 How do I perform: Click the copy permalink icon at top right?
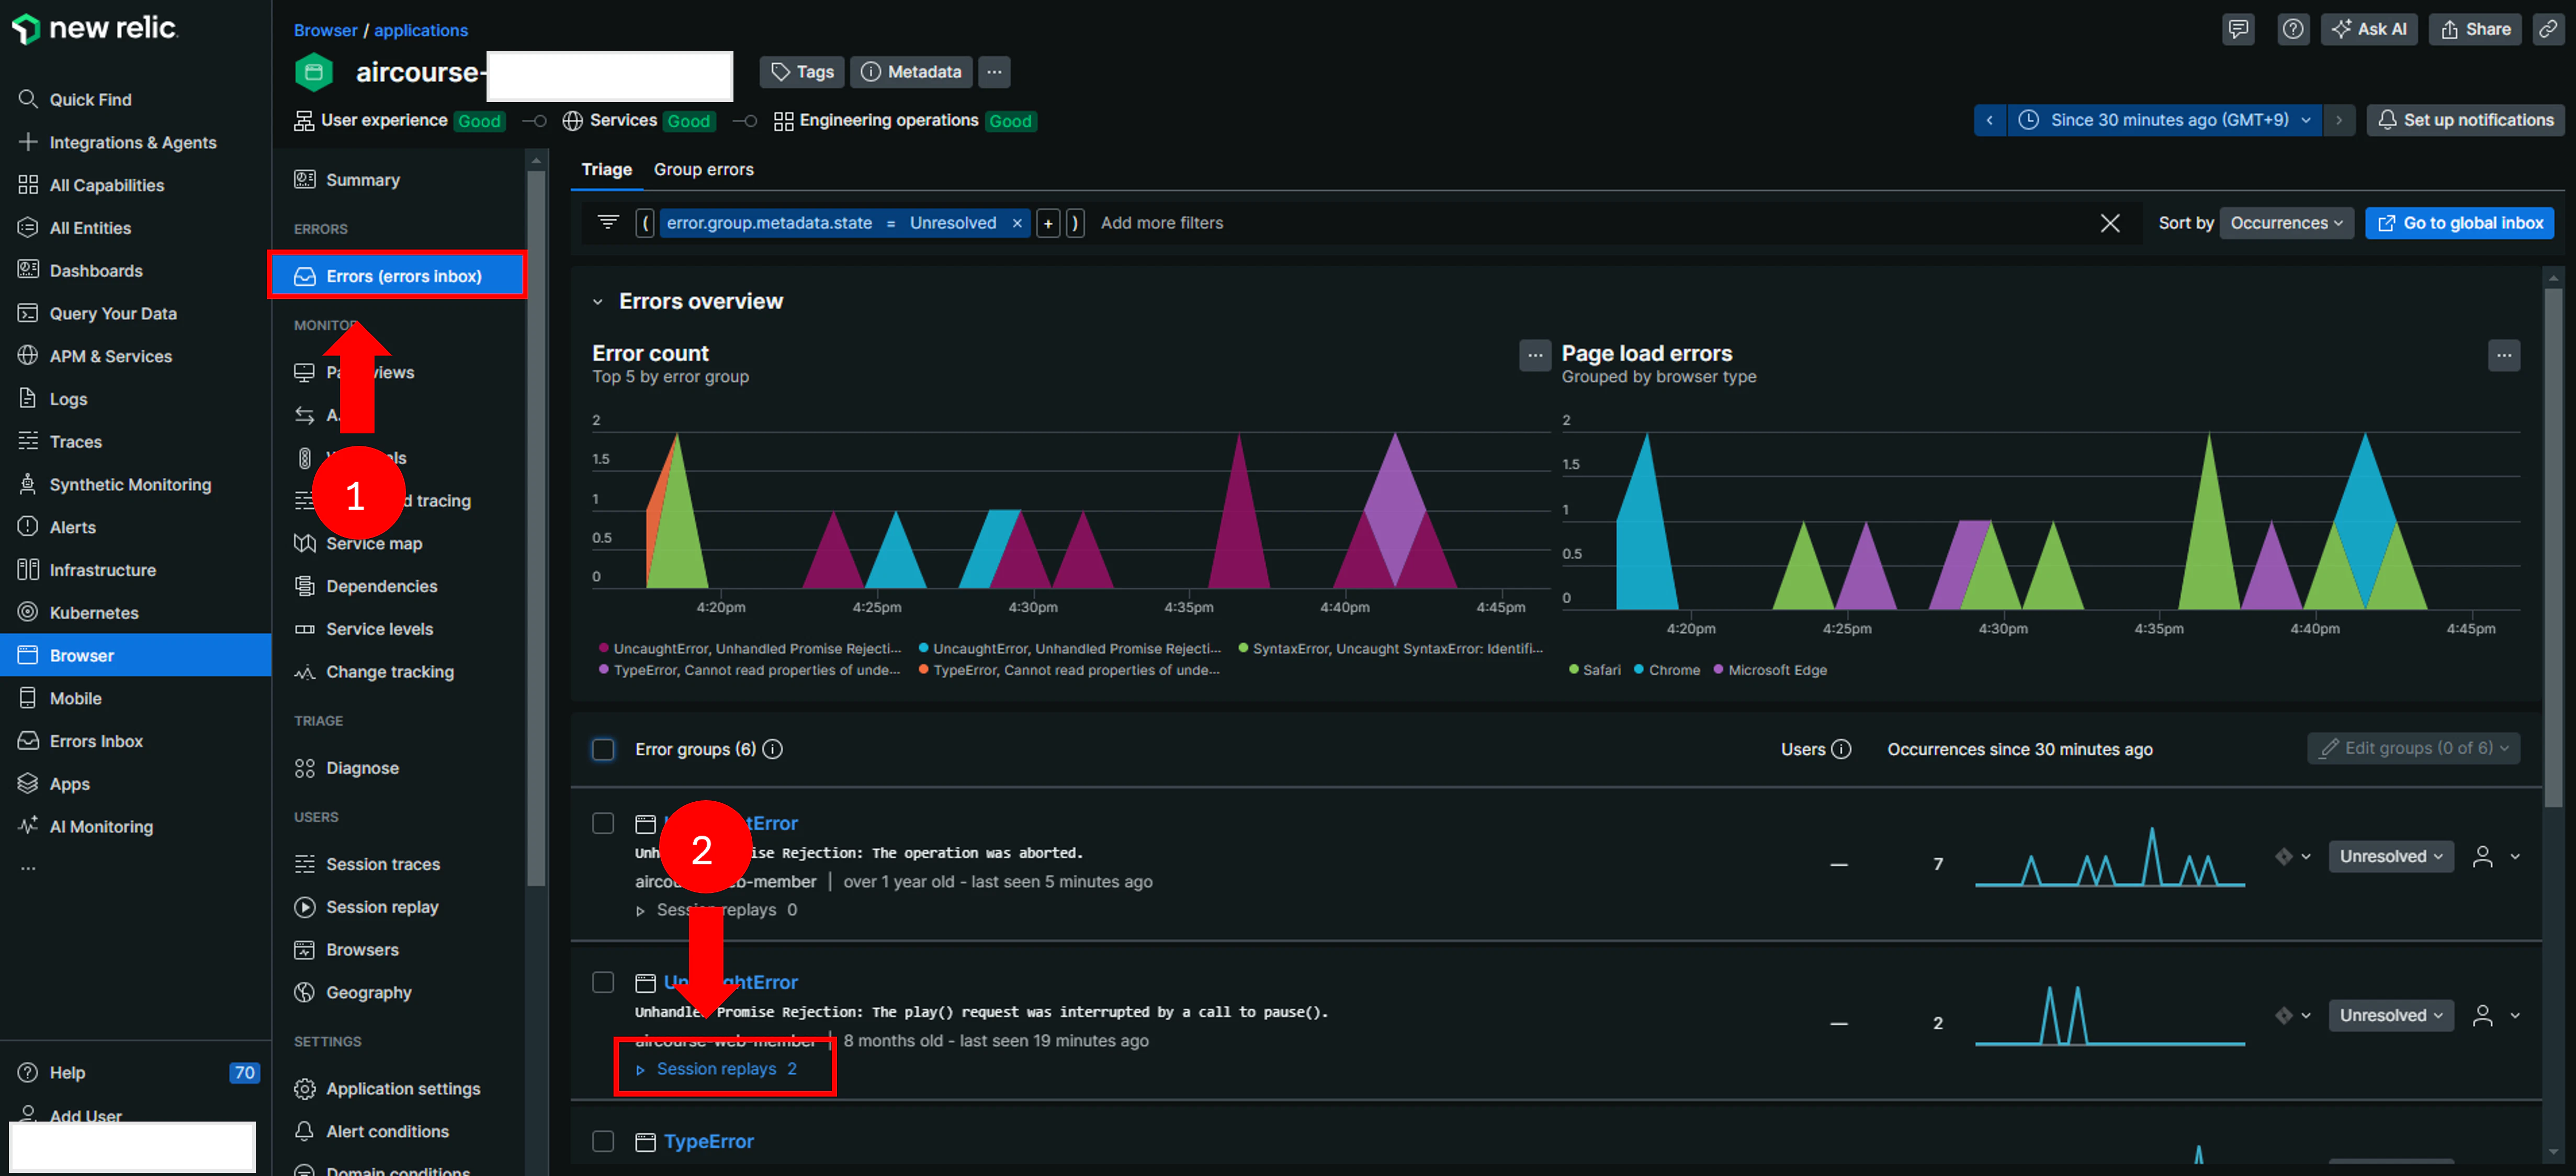[x=2548, y=29]
